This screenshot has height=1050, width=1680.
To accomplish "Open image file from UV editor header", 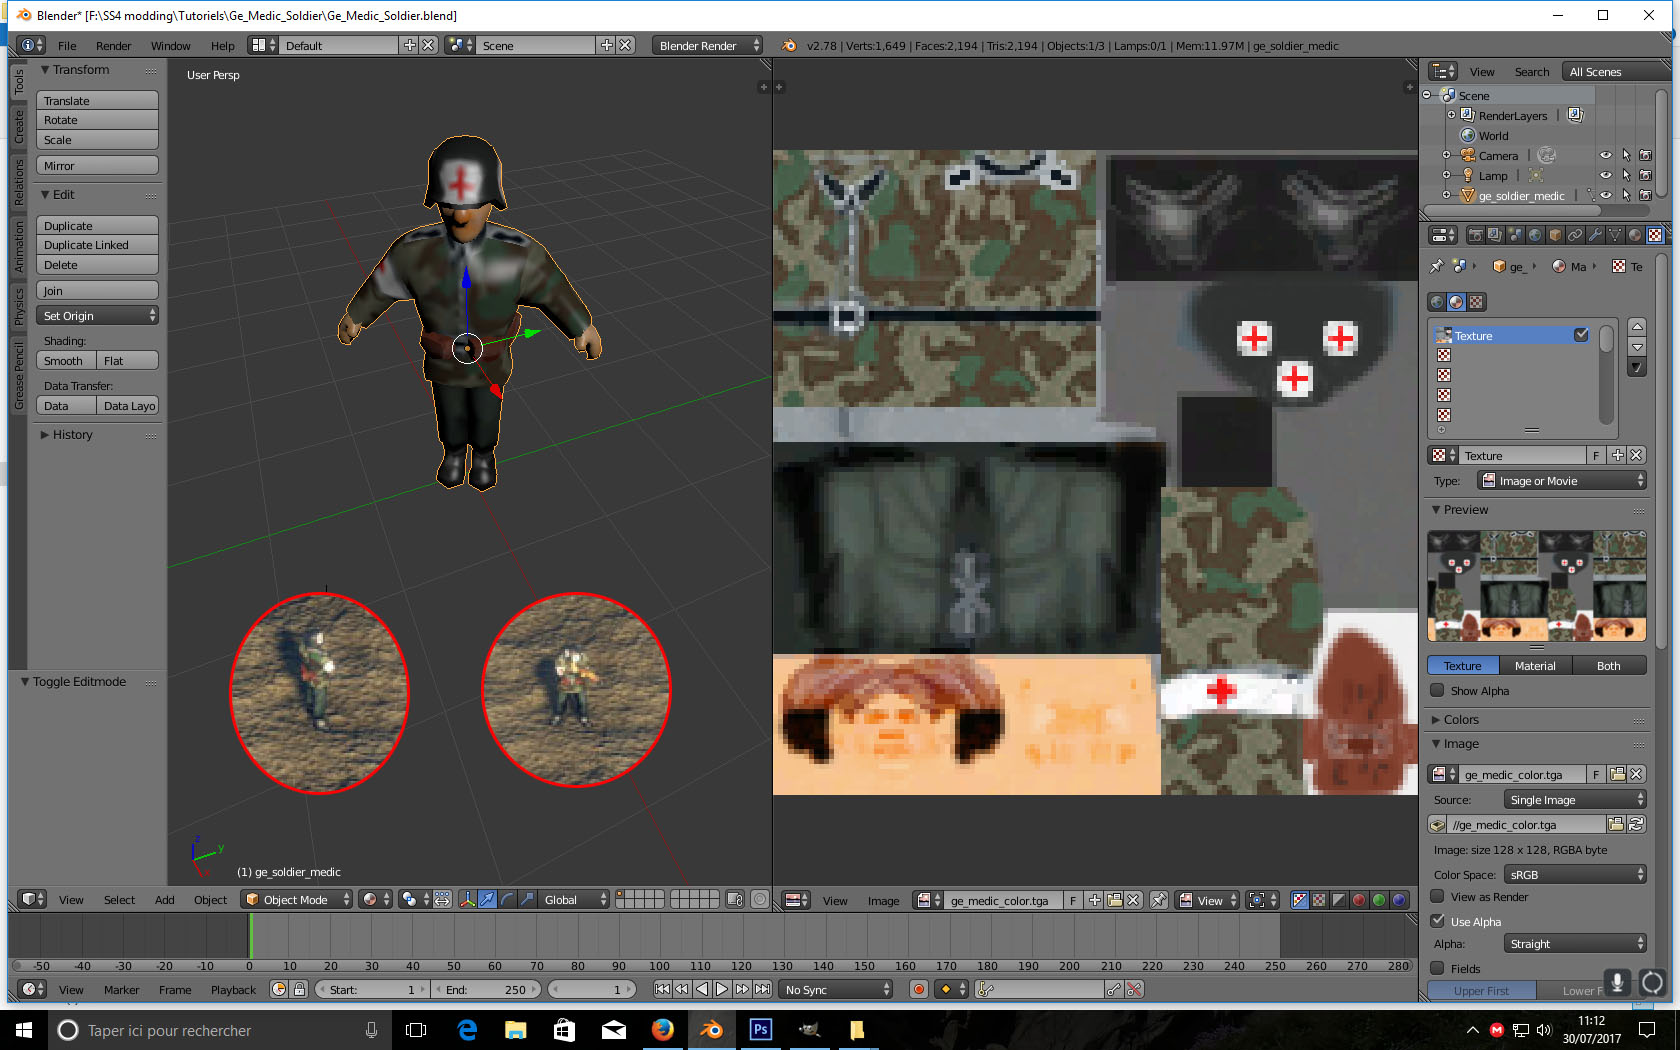I will 1115,900.
